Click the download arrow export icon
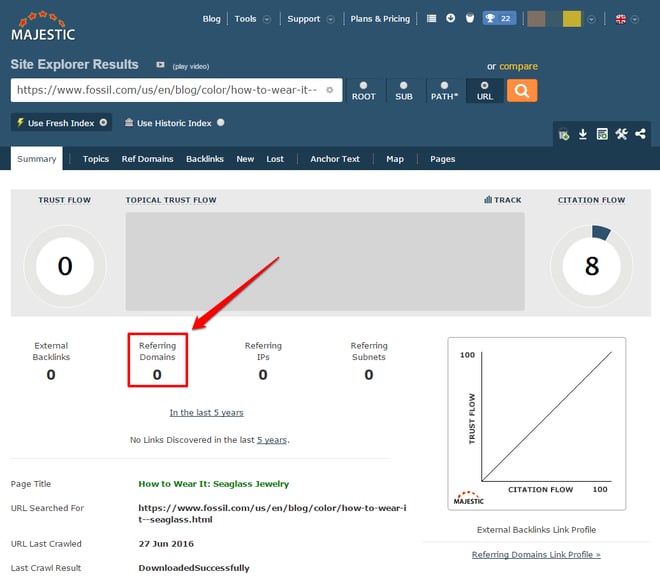 (583, 134)
